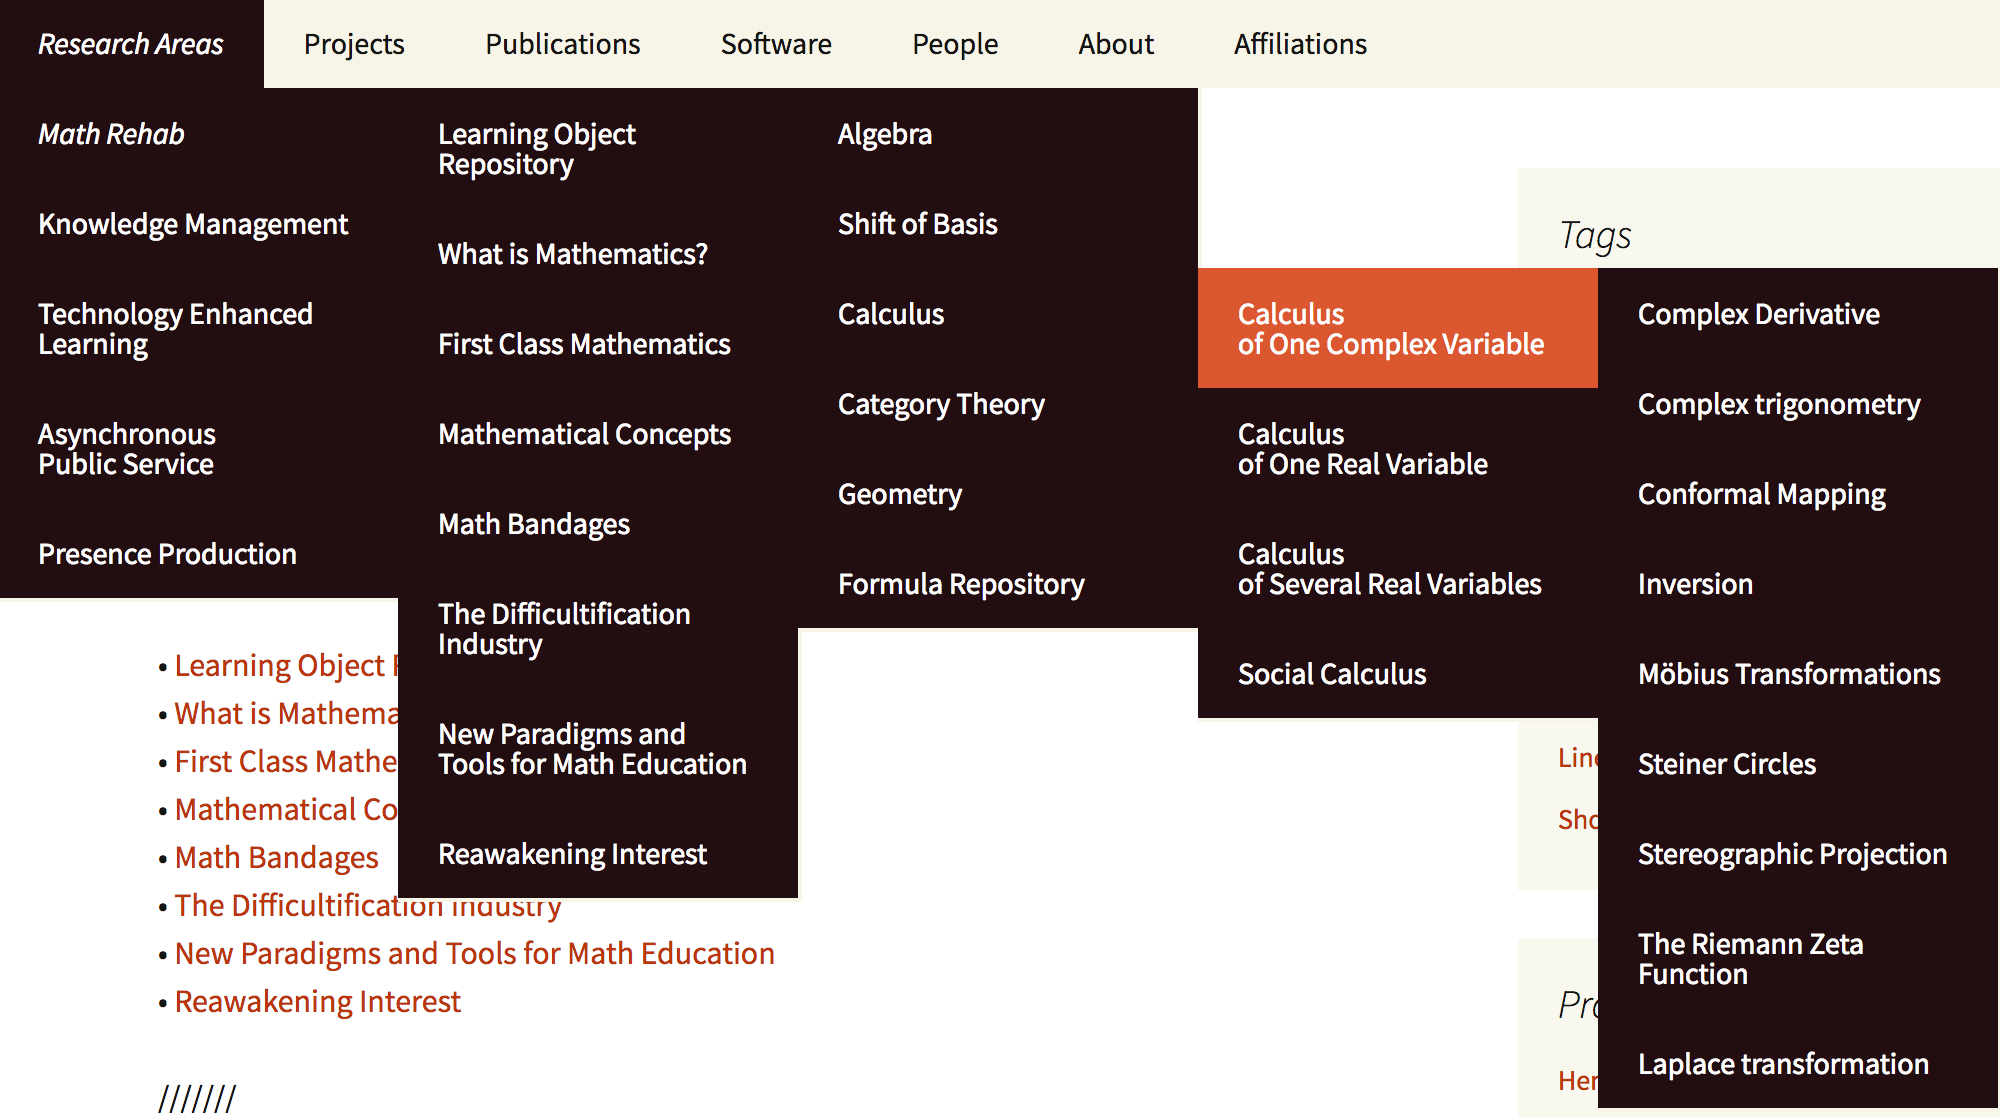
Task: Select Stereographic Projection from the flyout
Action: click(1792, 854)
